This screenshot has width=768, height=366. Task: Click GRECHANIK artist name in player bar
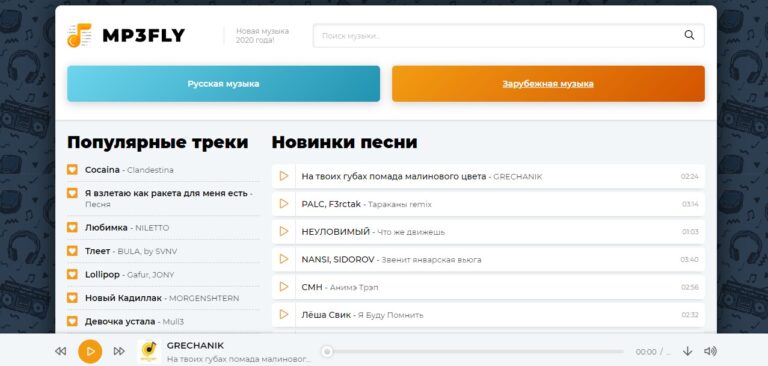click(195, 345)
